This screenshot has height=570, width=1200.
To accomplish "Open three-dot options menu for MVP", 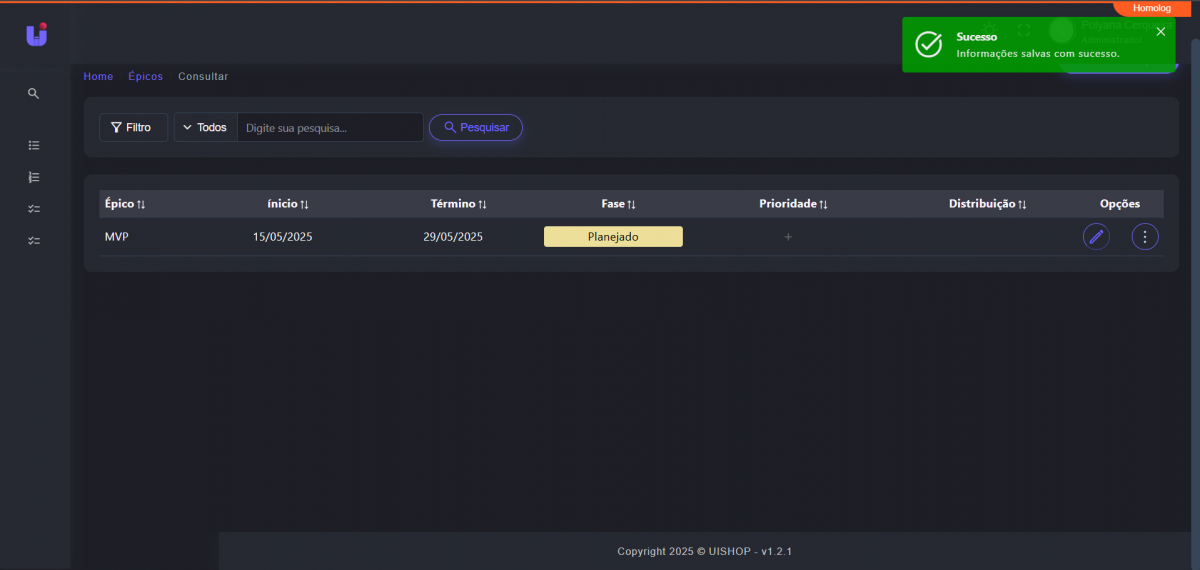I will [1145, 237].
